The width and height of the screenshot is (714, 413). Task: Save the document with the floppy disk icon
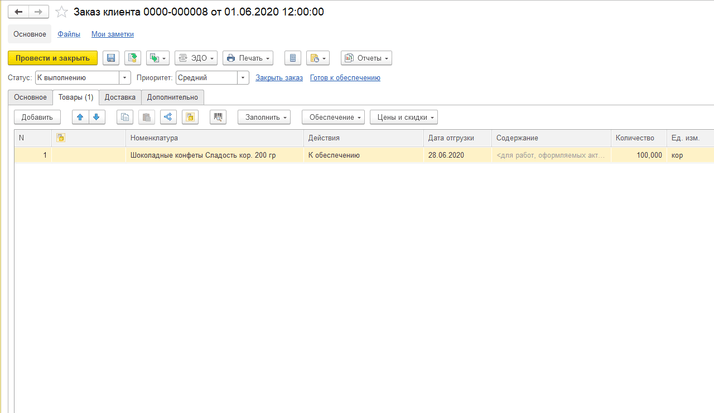pos(111,58)
